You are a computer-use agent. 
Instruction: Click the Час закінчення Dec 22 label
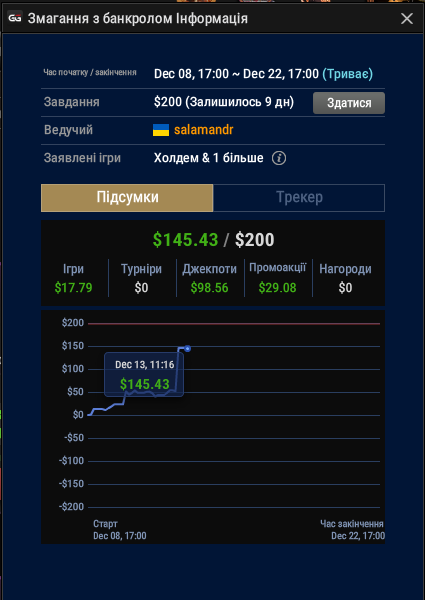[352, 530]
